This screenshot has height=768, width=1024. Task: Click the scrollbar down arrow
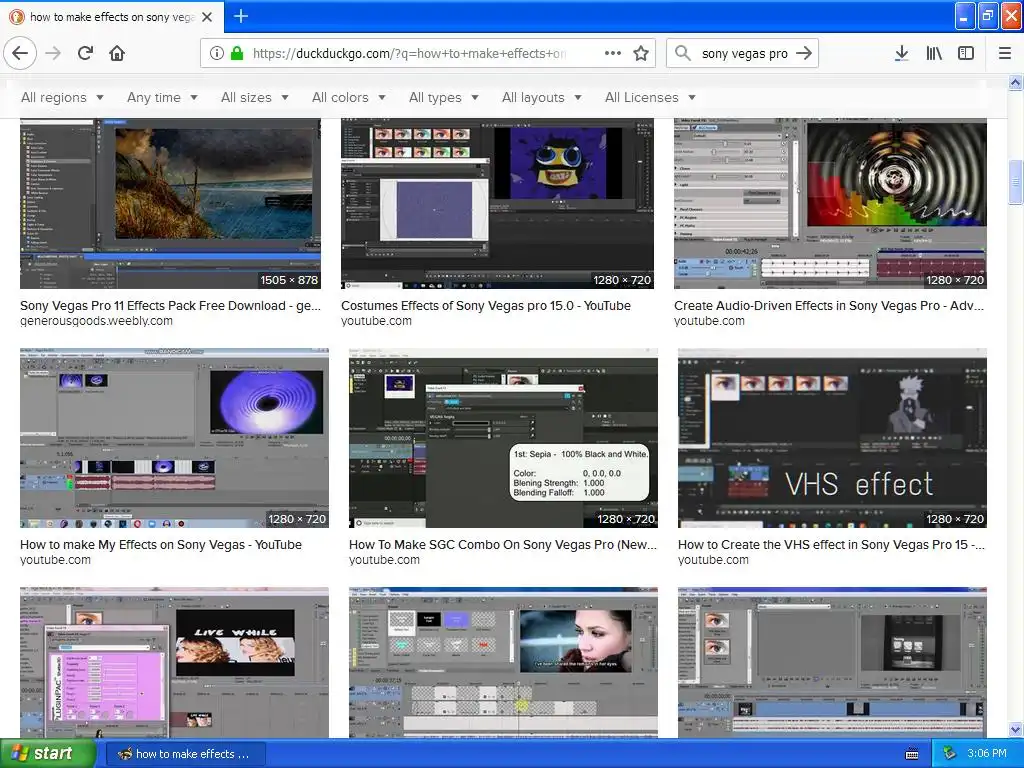tap(1015, 729)
